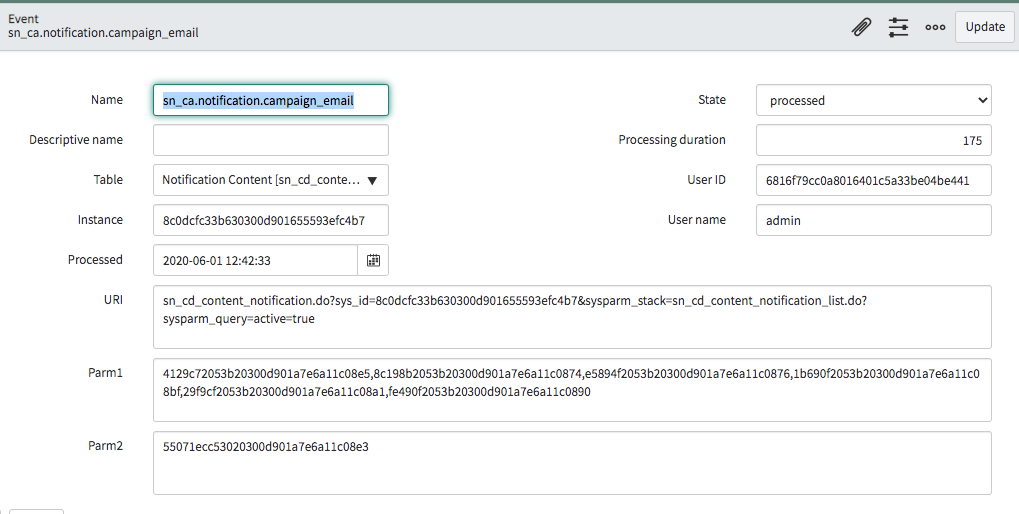The height and width of the screenshot is (514, 1019).
Task: Open the more options ellipsis menu
Action: [935, 27]
